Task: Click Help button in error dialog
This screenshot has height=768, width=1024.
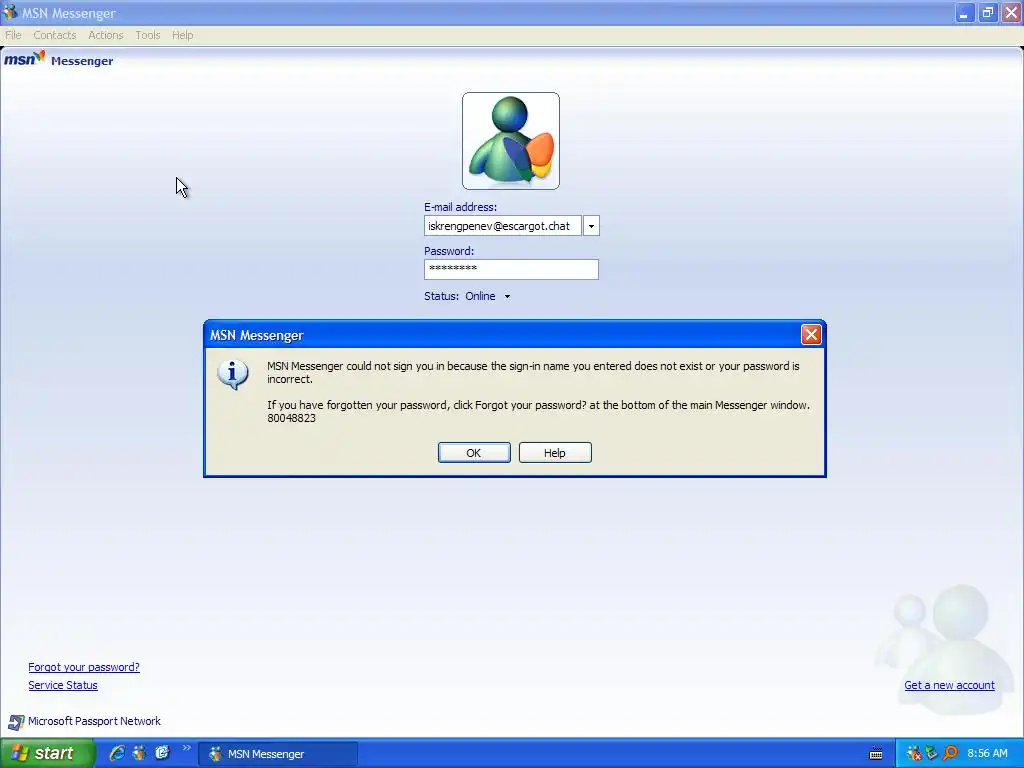Action: [x=555, y=453]
